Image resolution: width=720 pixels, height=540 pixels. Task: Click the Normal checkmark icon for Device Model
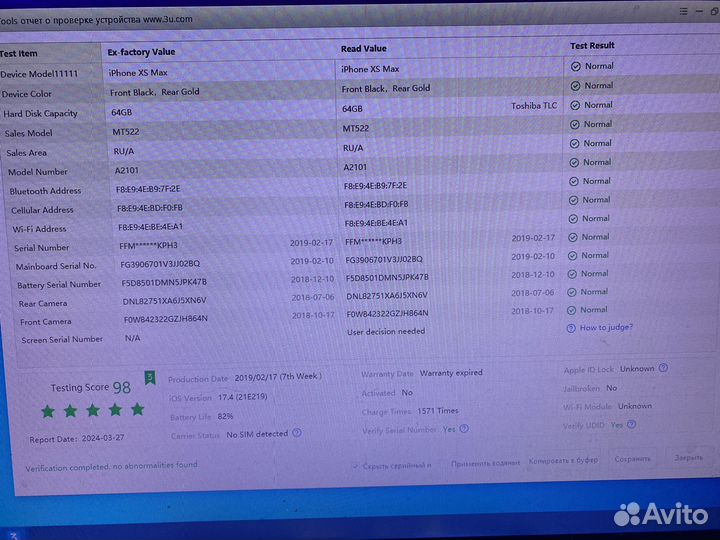click(575, 67)
